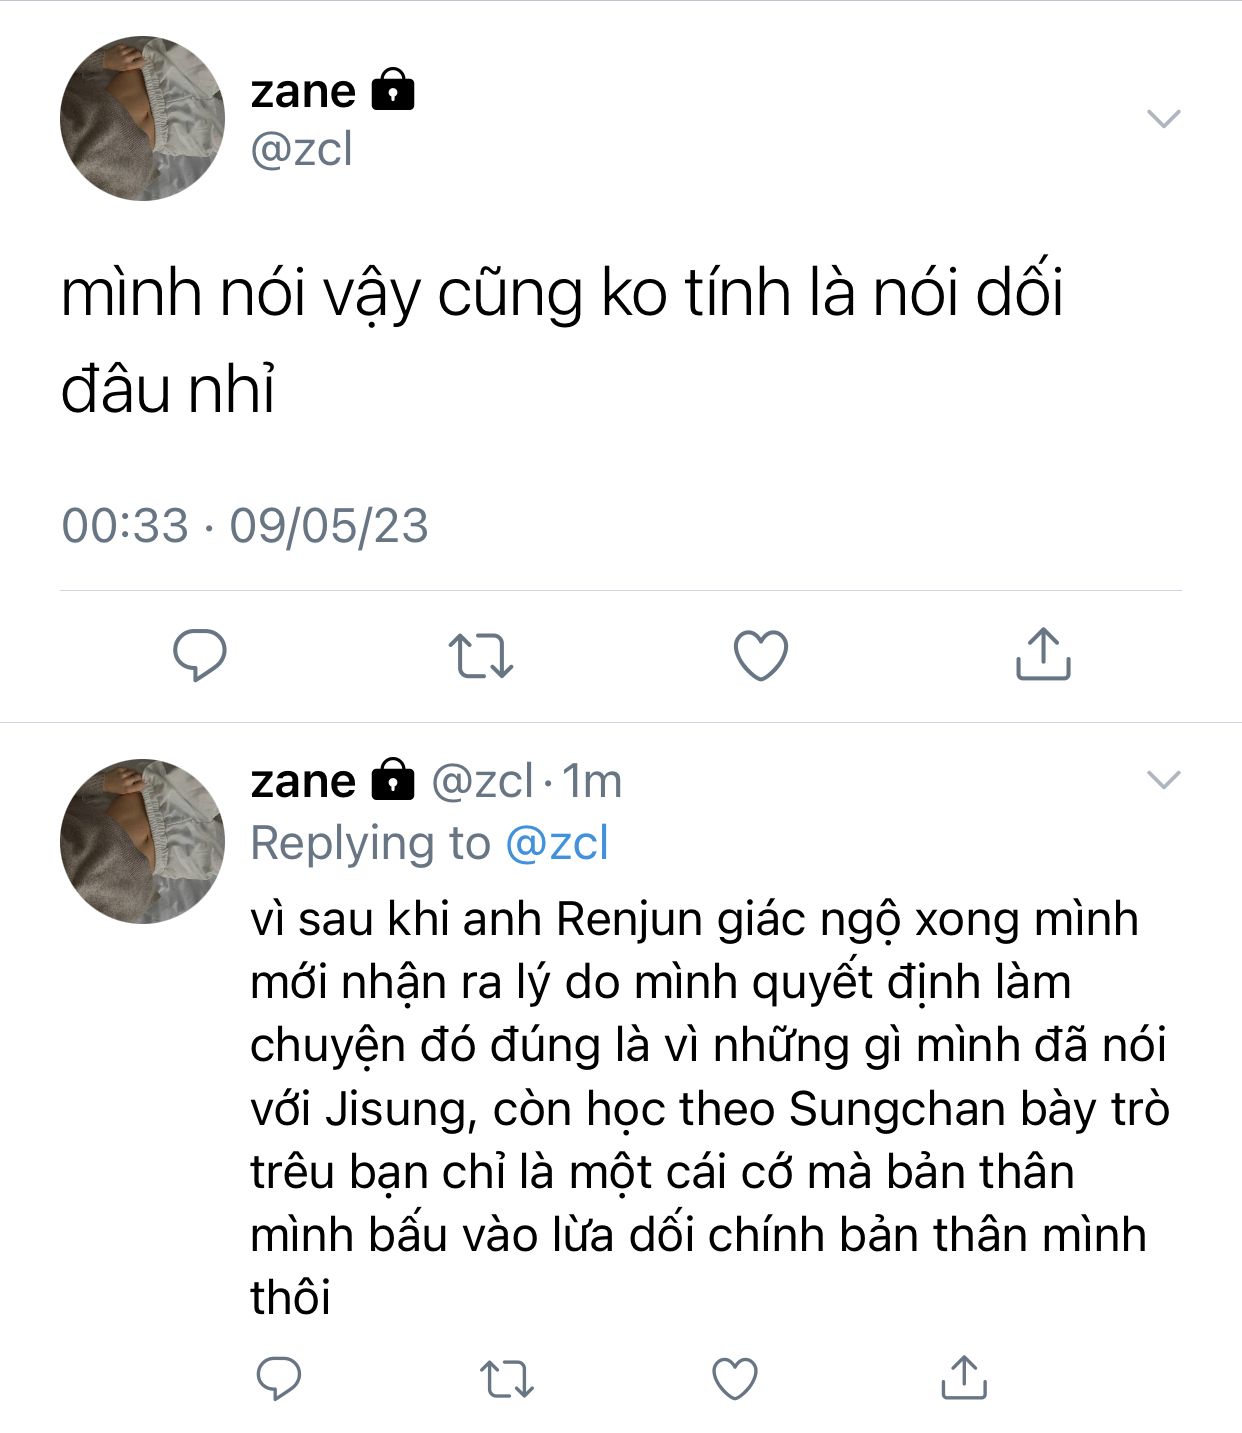Expand reply tweet options chevron
The width and height of the screenshot is (1242, 1433).
[1164, 779]
